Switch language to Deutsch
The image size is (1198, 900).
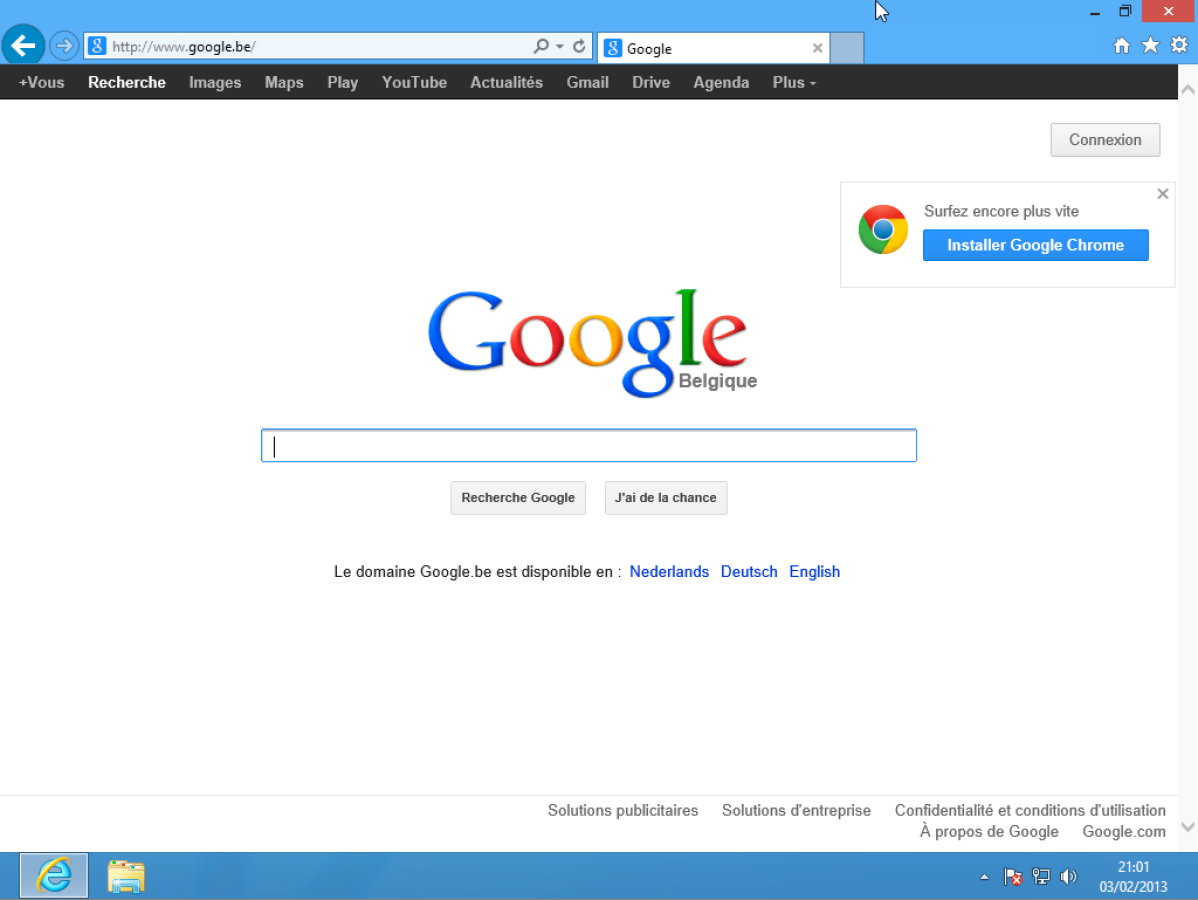[749, 572]
